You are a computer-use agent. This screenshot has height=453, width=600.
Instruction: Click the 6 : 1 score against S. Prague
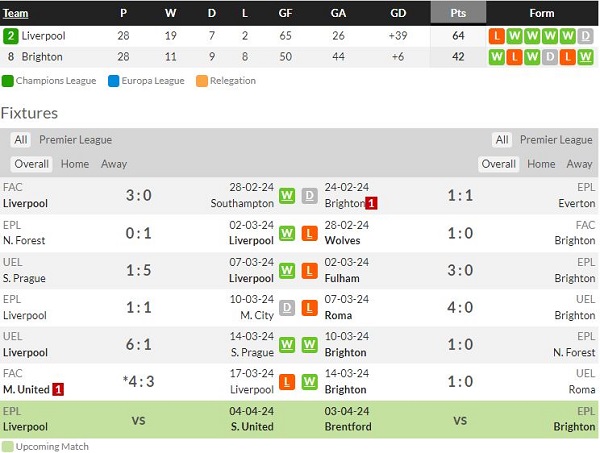coord(139,343)
